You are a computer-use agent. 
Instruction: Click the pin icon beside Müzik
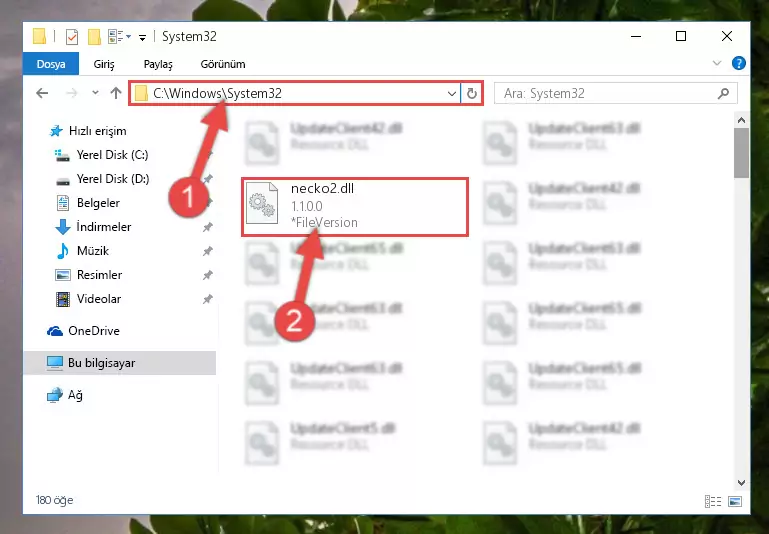[207, 251]
